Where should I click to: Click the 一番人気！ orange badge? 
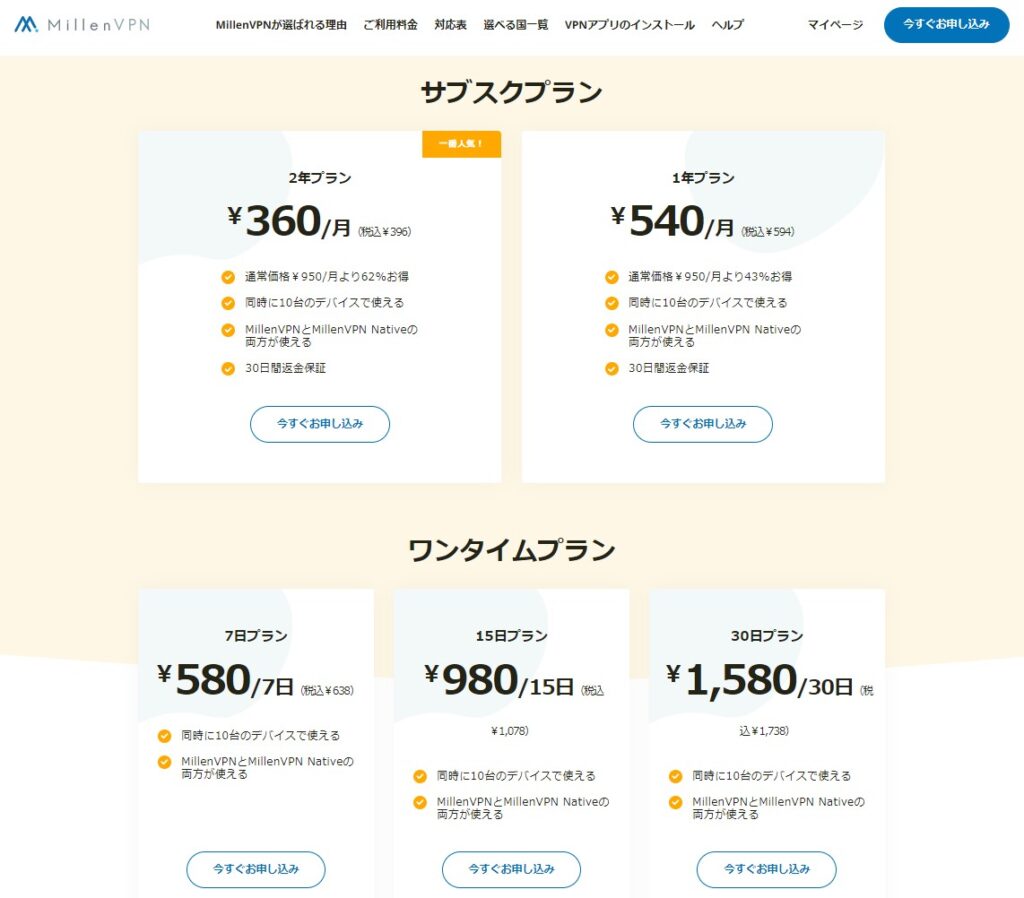pos(461,144)
